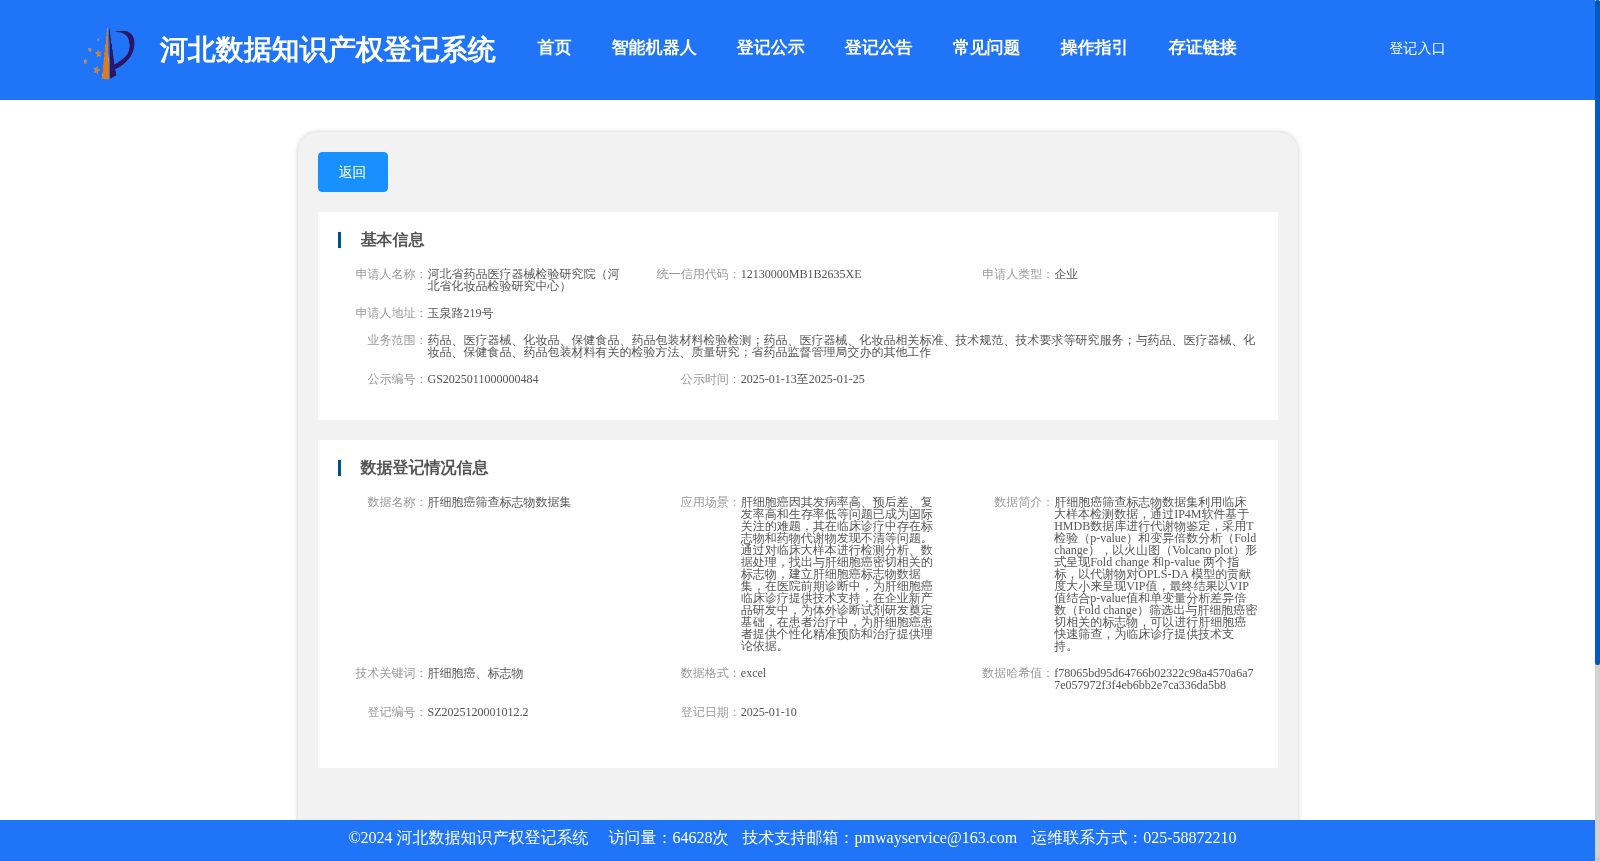The height and width of the screenshot is (861, 1600).
Task: Select the 数据登记情况信息 section heading
Action: click(x=424, y=468)
